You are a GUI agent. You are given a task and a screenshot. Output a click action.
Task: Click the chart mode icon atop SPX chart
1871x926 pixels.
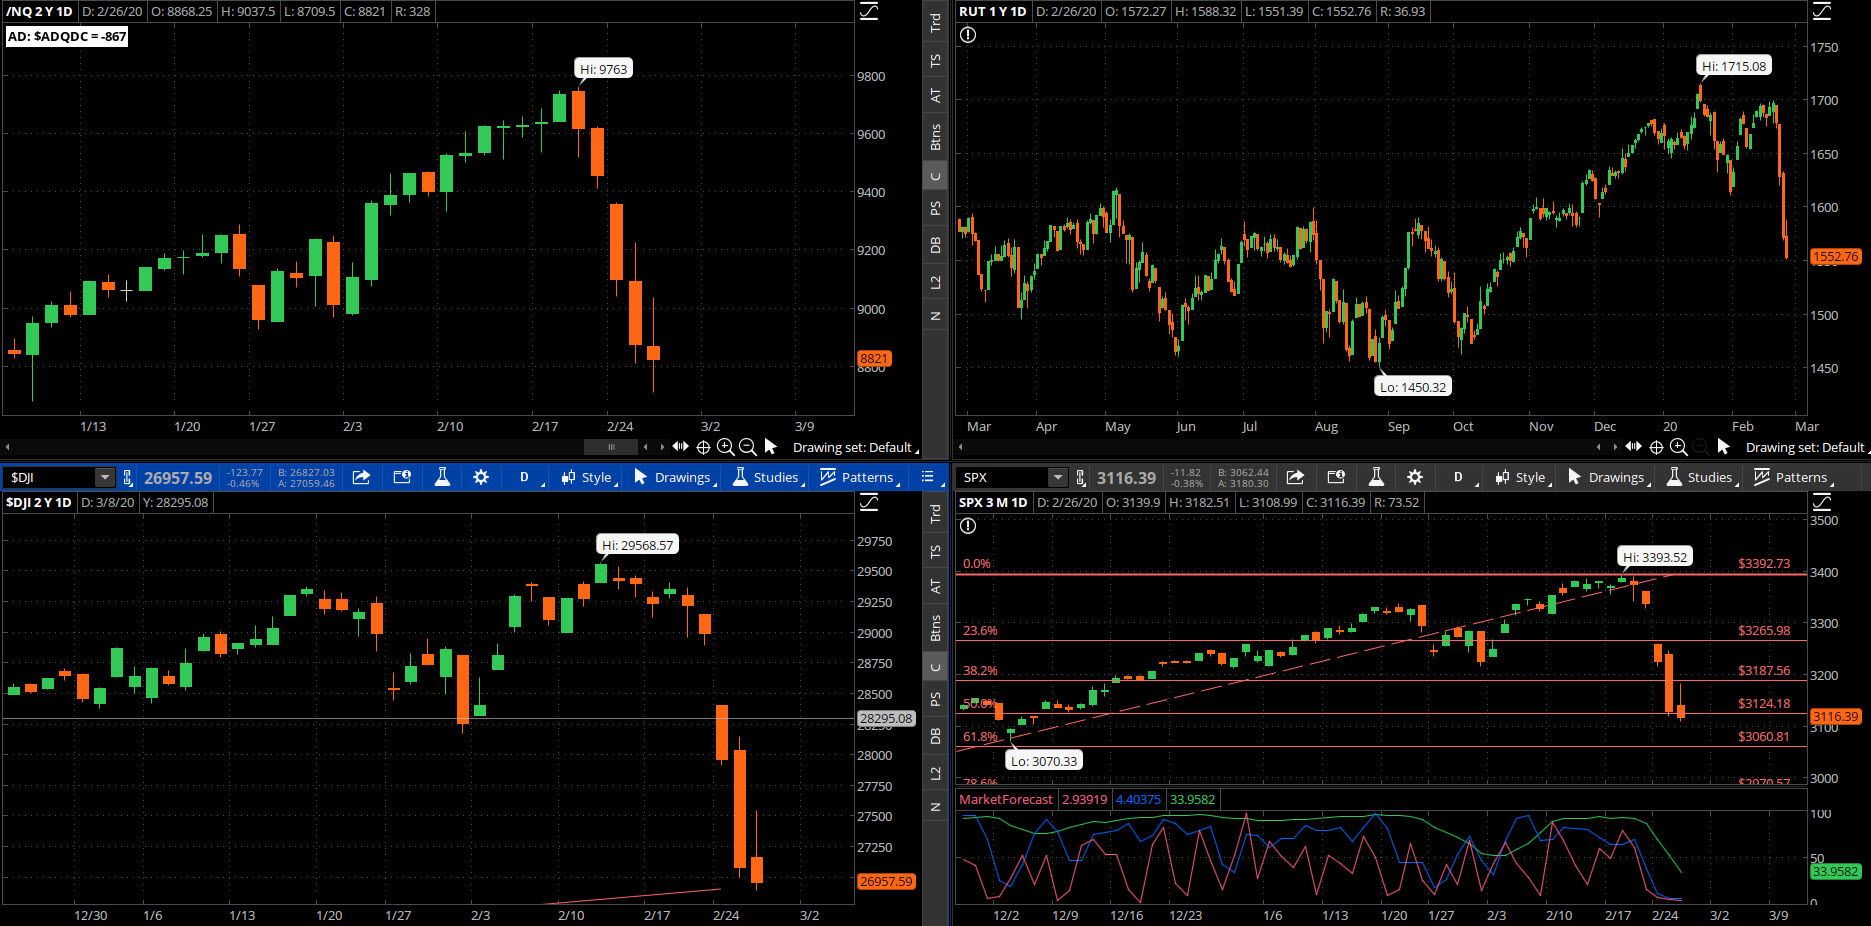[1822, 502]
